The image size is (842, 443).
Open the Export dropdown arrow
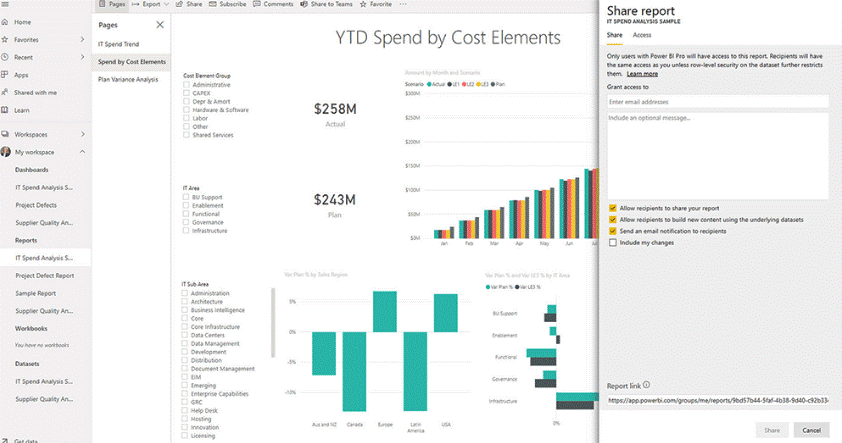[166, 4]
